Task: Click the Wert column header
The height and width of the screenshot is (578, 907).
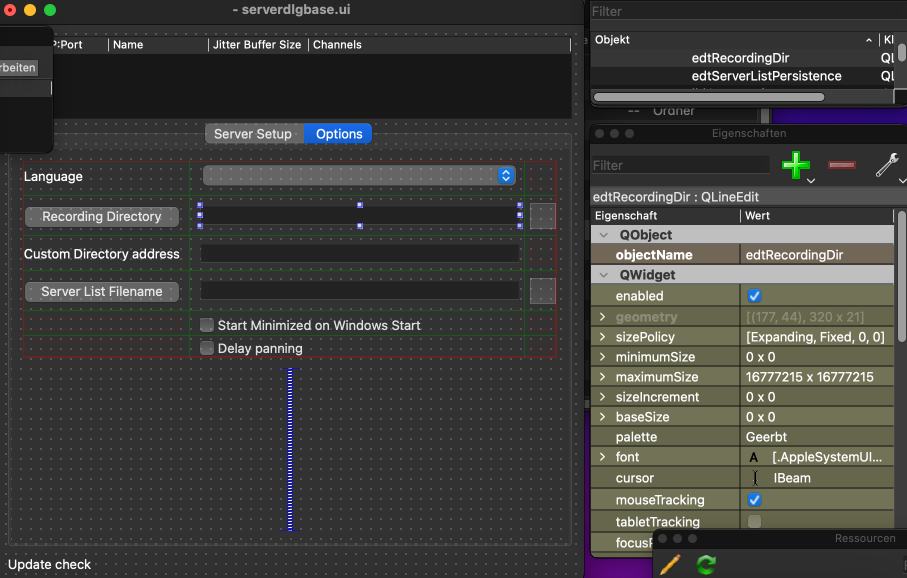Action: (x=817, y=216)
